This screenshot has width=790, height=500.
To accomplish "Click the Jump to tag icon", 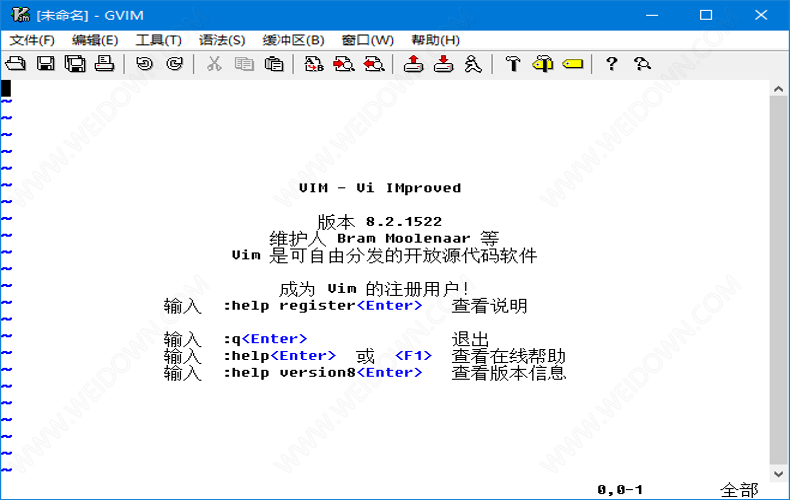I will pos(573,64).
